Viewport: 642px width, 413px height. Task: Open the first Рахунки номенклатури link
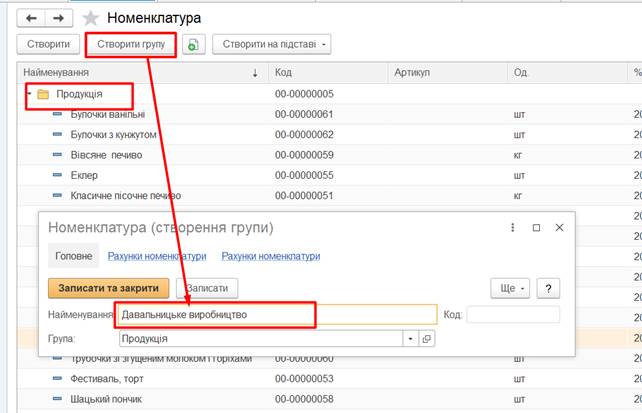[x=157, y=256]
